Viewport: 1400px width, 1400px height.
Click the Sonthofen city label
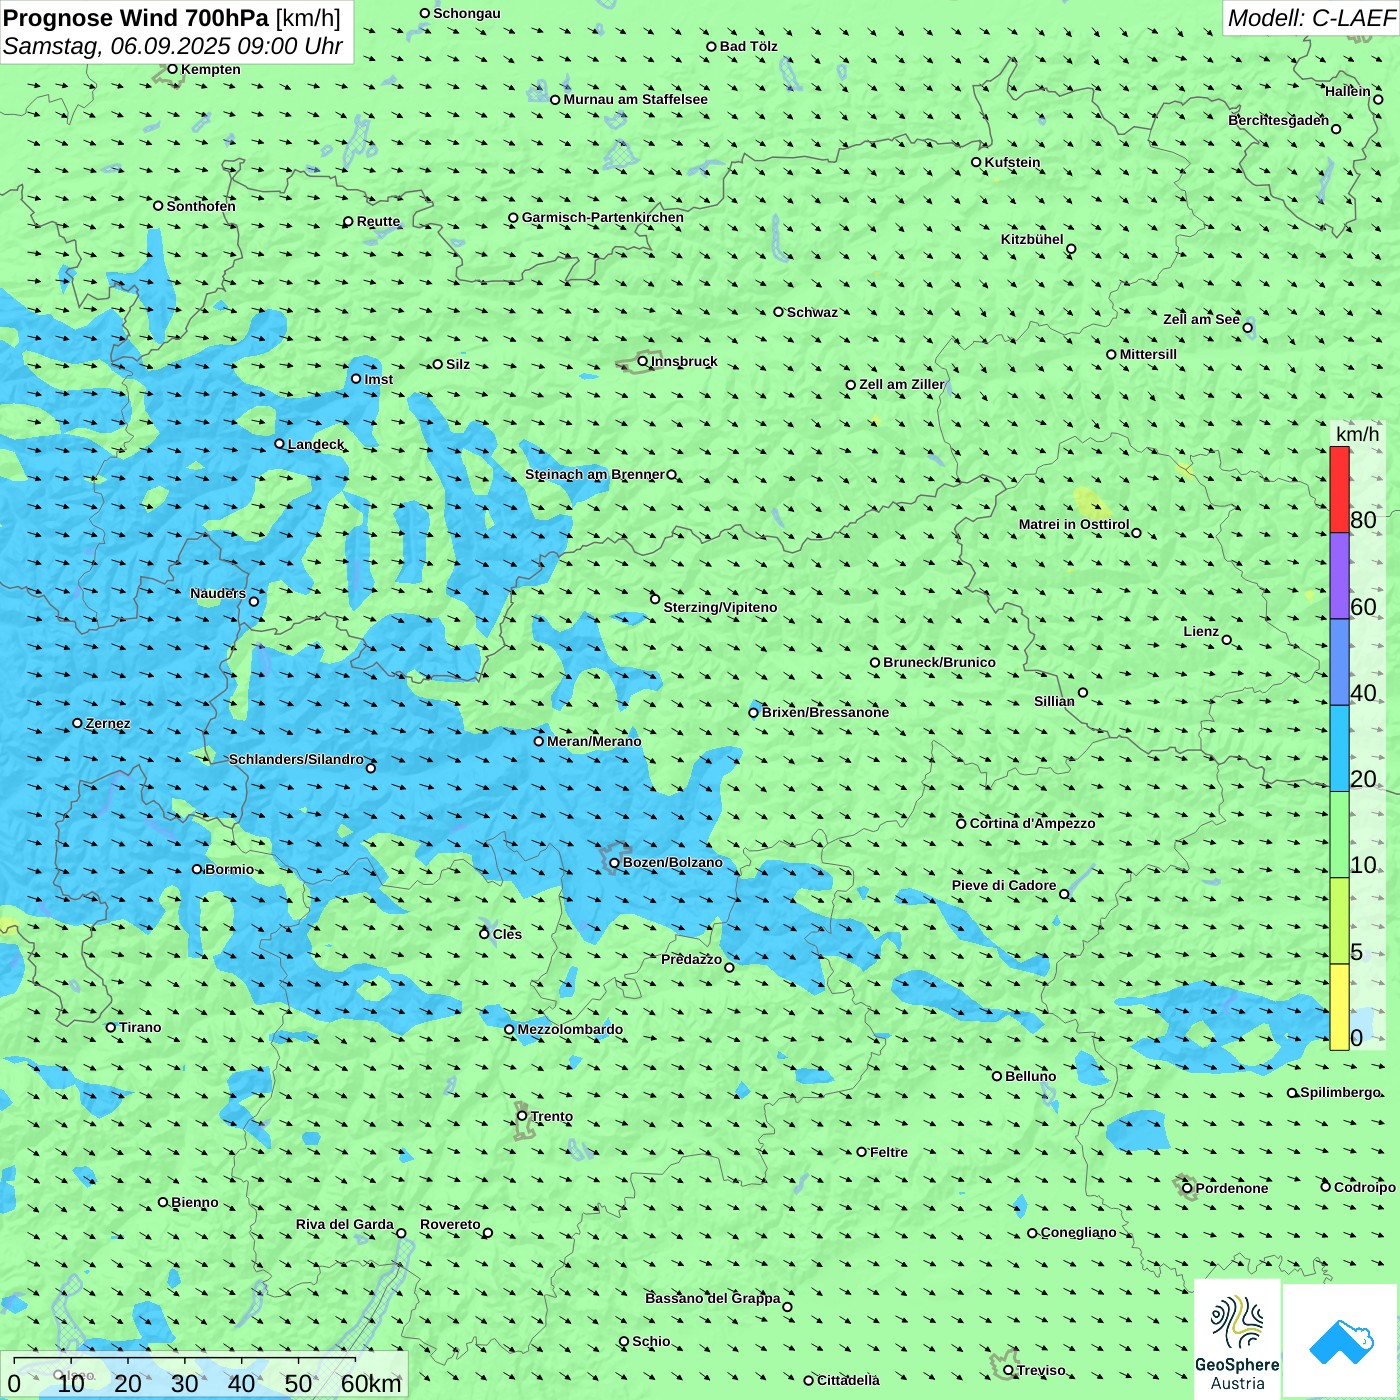point(201,206)
